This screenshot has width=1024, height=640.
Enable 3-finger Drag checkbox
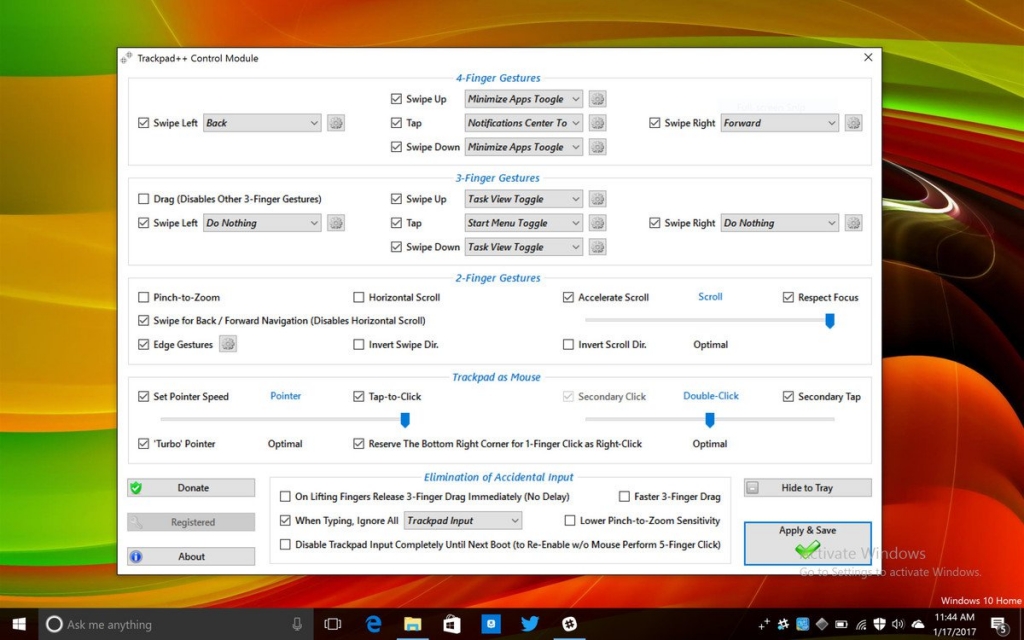pyautogui.click(x=143, y=199)
